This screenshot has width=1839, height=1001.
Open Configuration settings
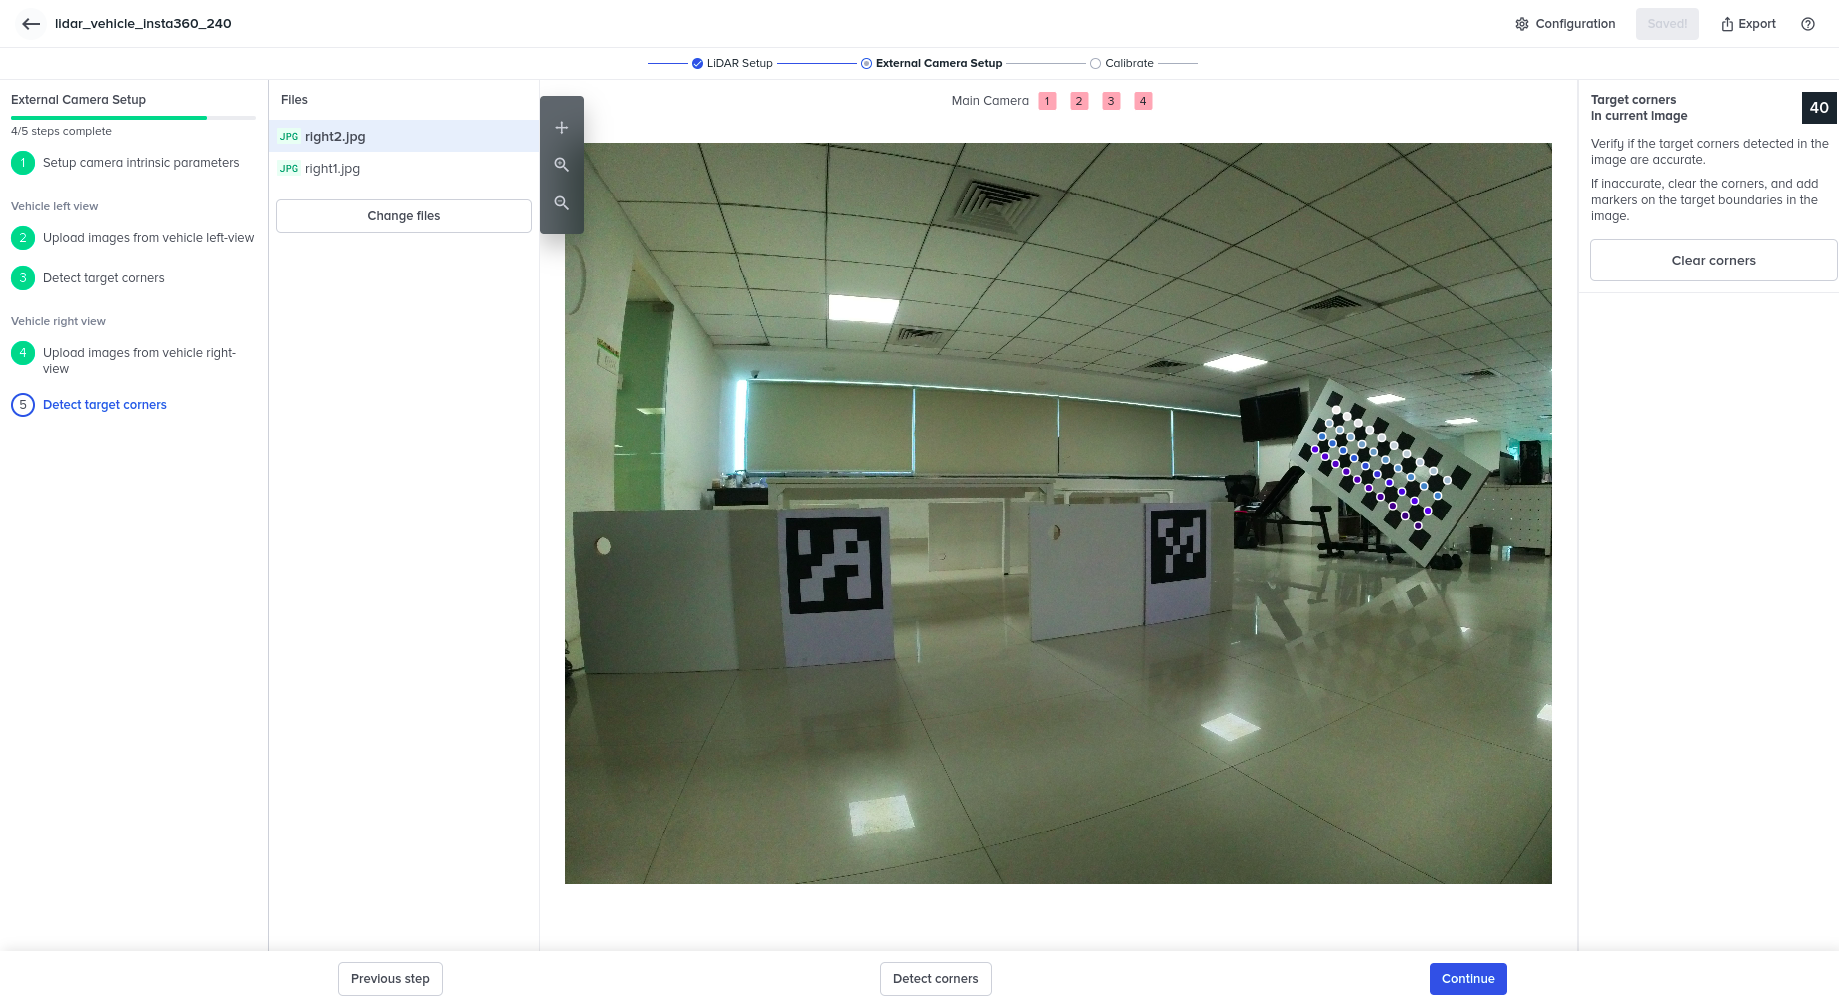coord(1565,24)
